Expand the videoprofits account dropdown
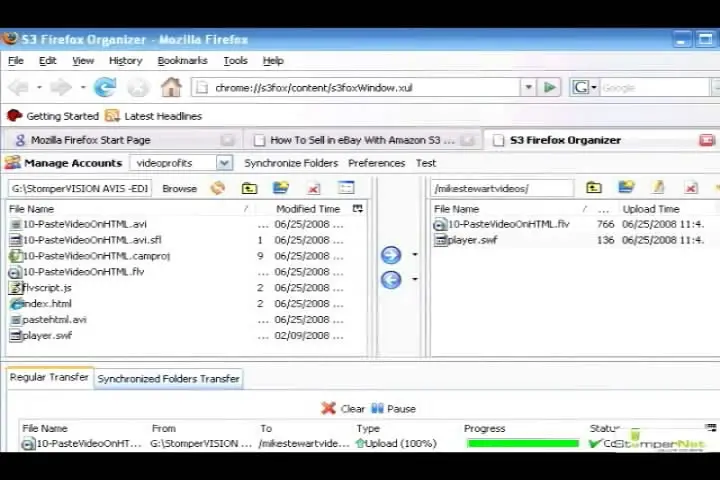 coord(224,163)
